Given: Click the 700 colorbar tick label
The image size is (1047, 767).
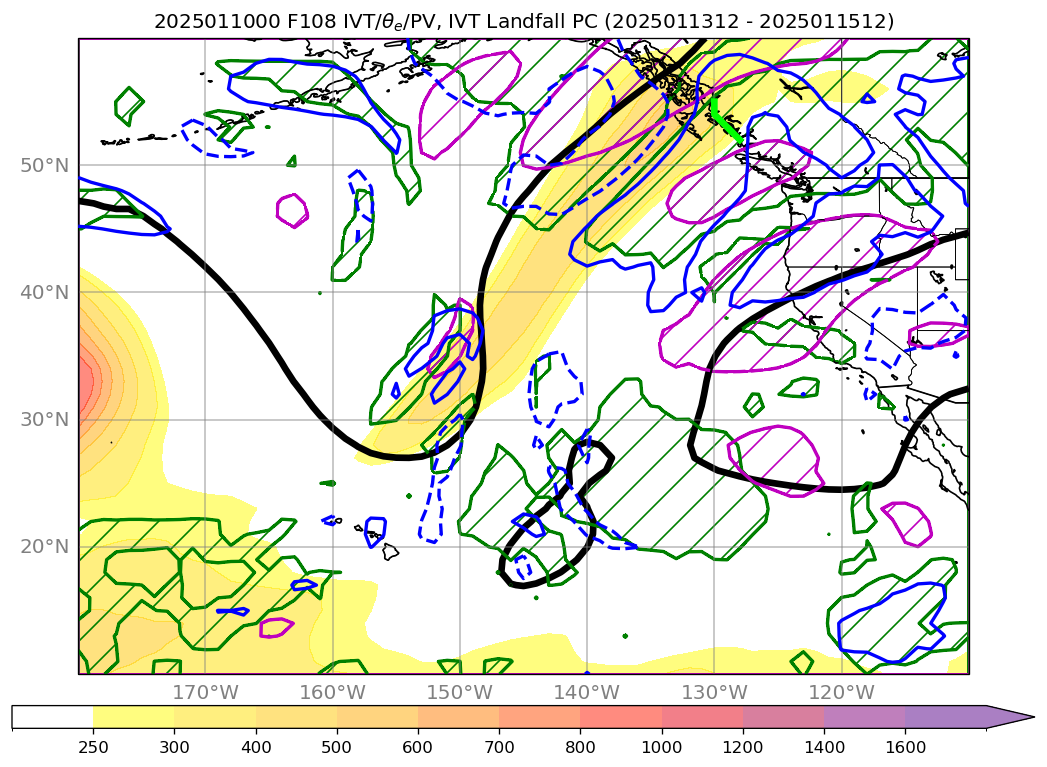Looking at the screenshot, I should (499, 747).
